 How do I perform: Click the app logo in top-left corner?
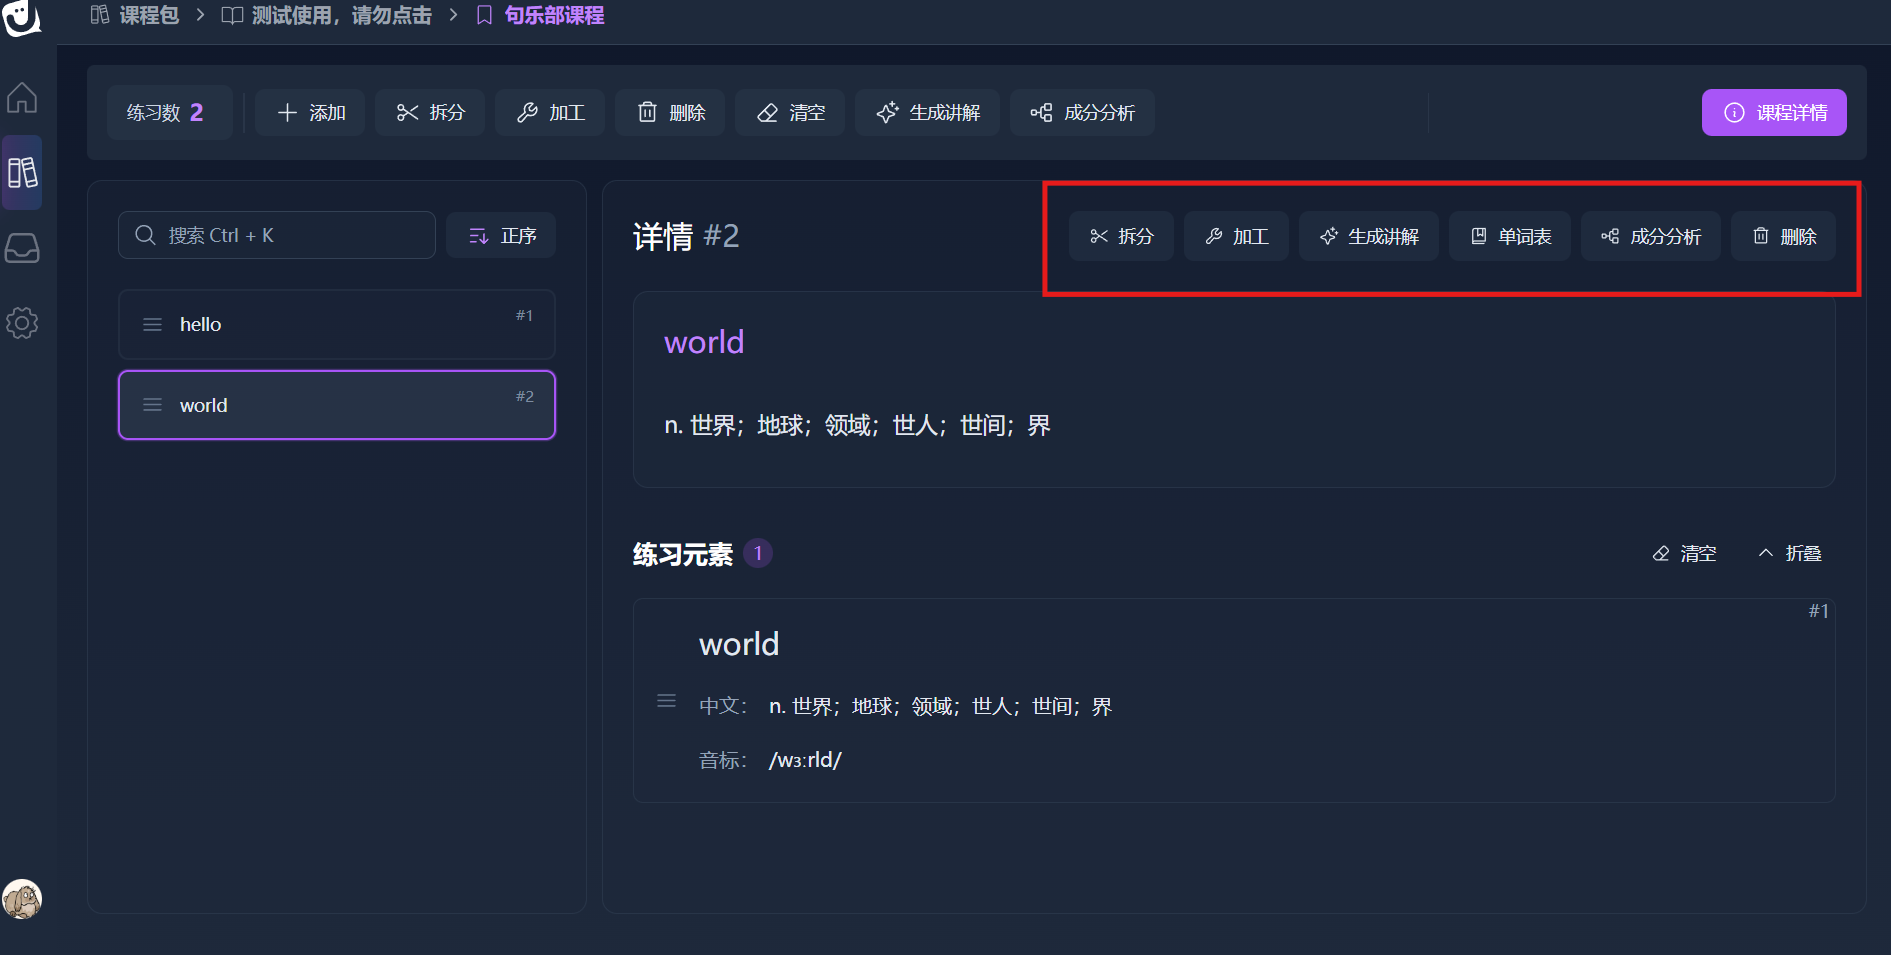(x=21, y=17)
